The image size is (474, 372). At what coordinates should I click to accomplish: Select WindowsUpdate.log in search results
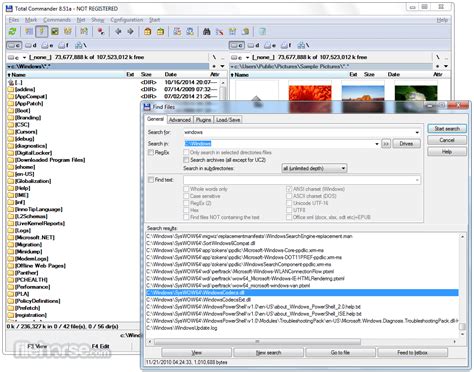click(x=182, y=328)
